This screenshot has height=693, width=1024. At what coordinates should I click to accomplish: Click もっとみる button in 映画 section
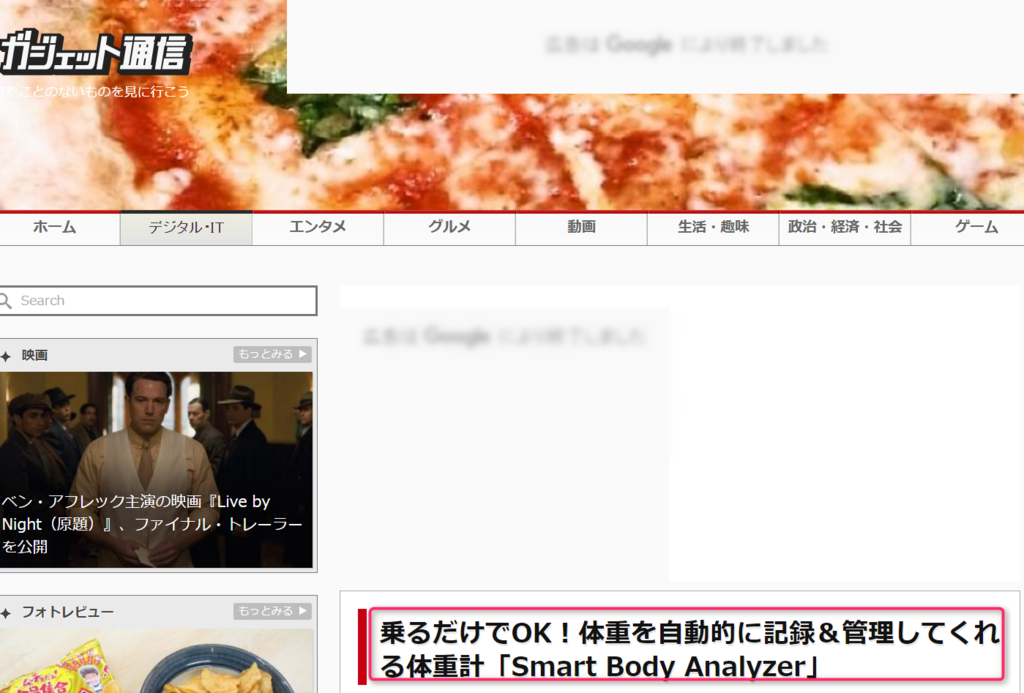click(272, 354)
